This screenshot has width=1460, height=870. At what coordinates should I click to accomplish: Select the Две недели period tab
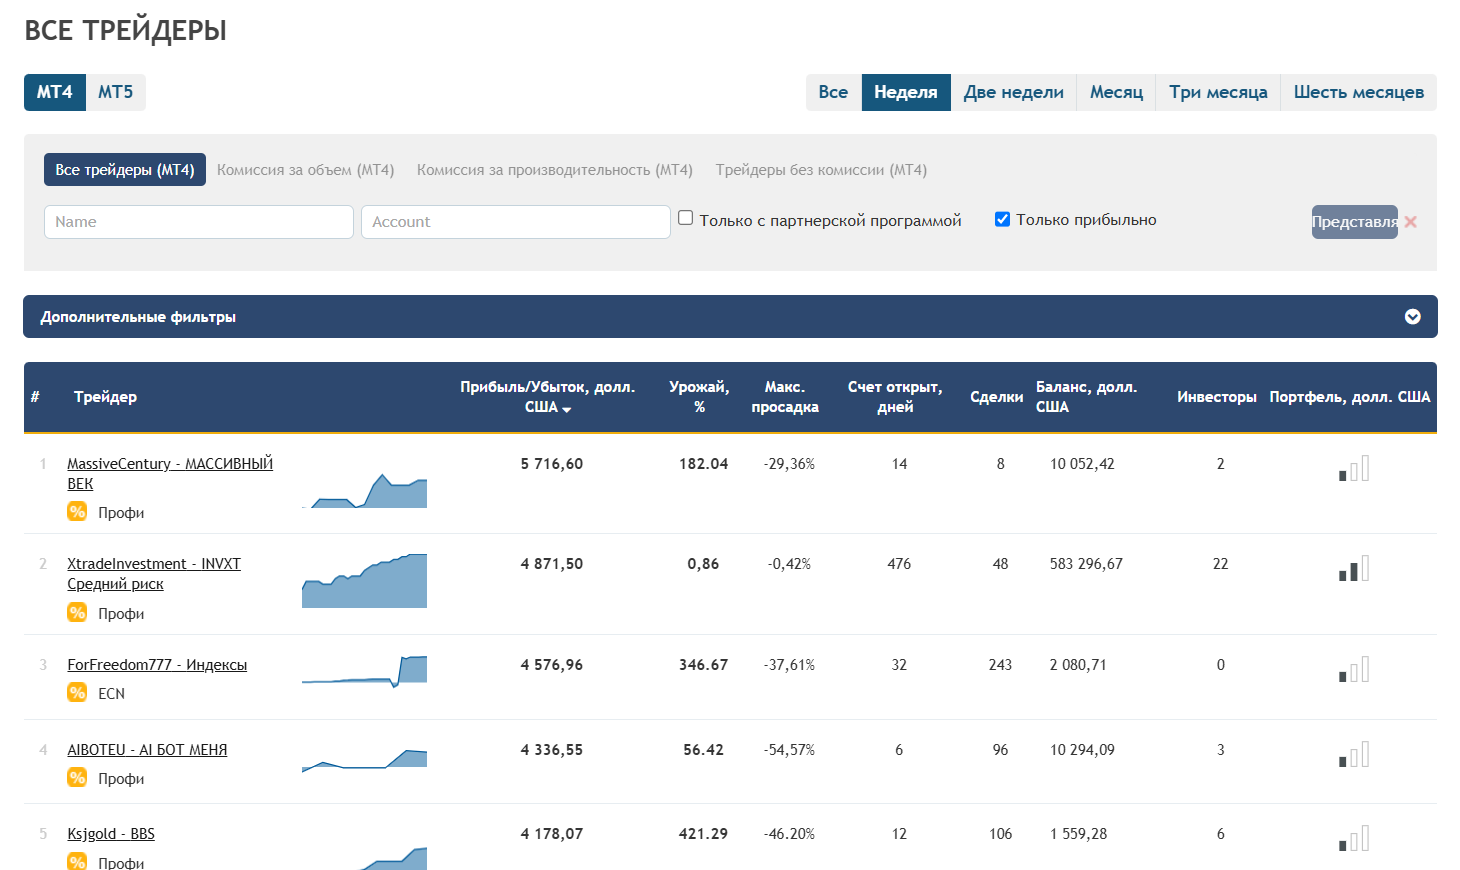click(1014, 92)
